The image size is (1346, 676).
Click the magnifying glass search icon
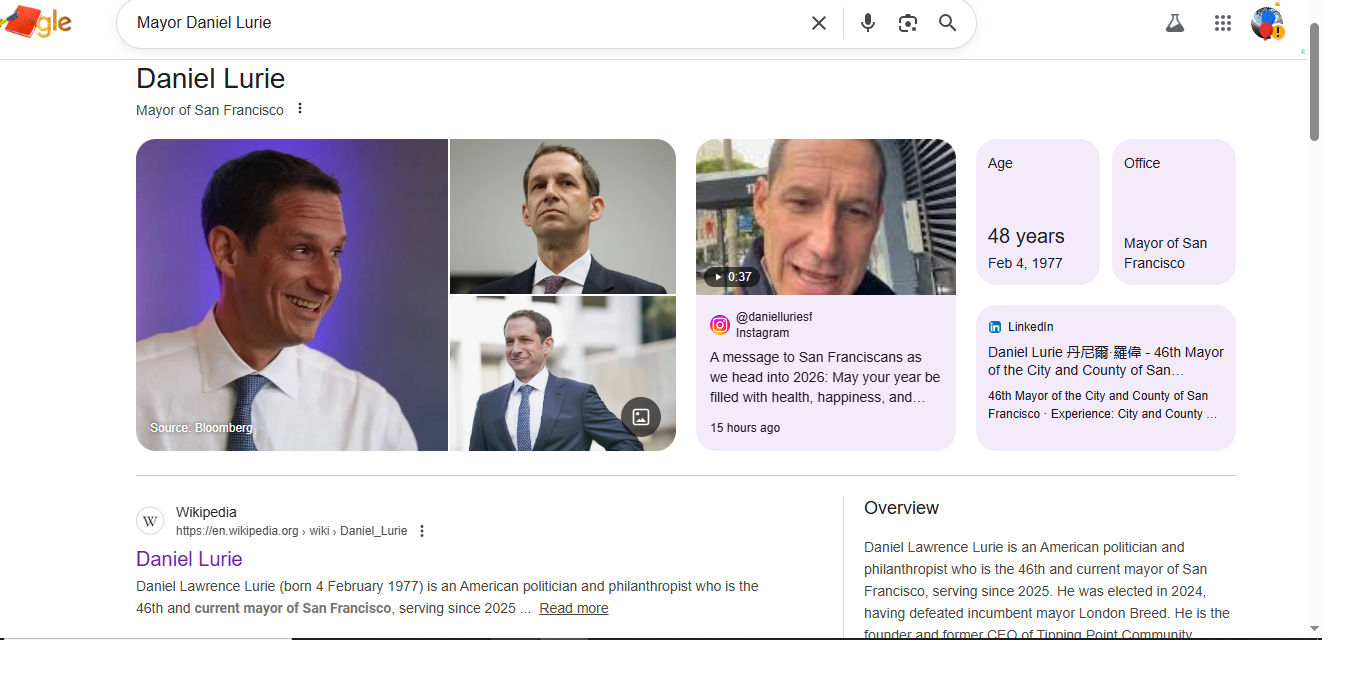[947, 23]
